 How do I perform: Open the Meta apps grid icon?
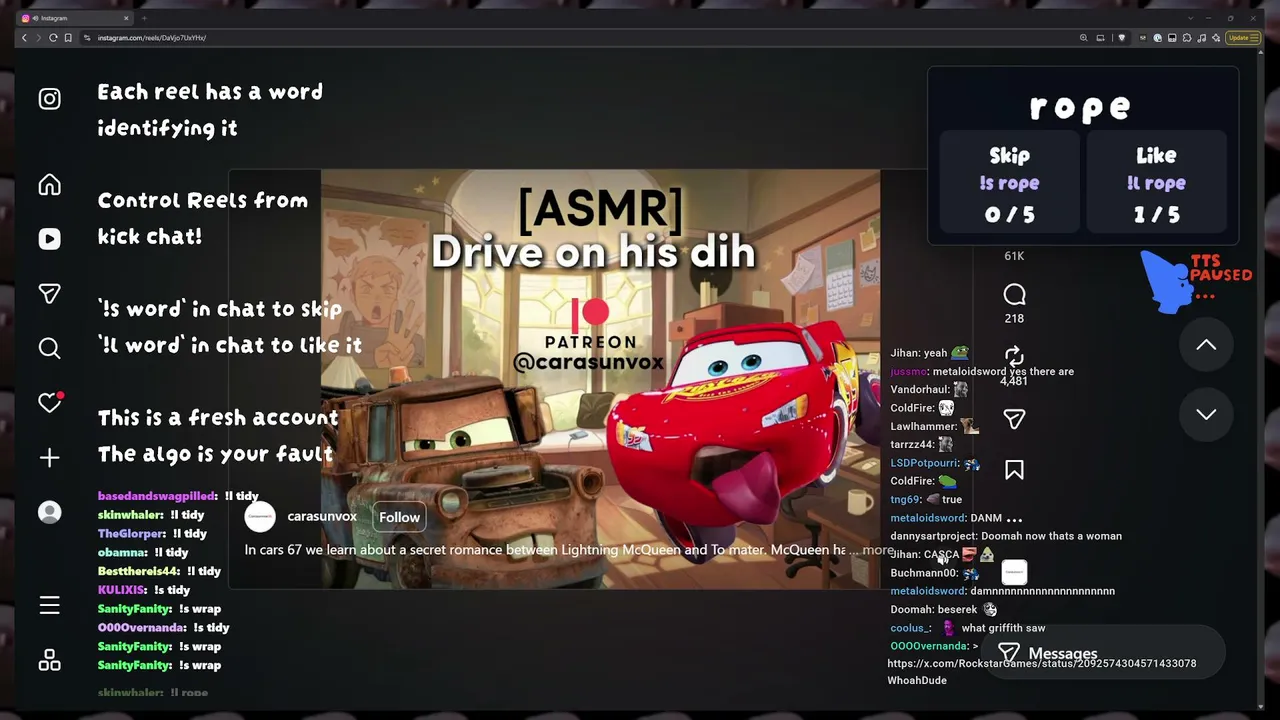(49, 660)
